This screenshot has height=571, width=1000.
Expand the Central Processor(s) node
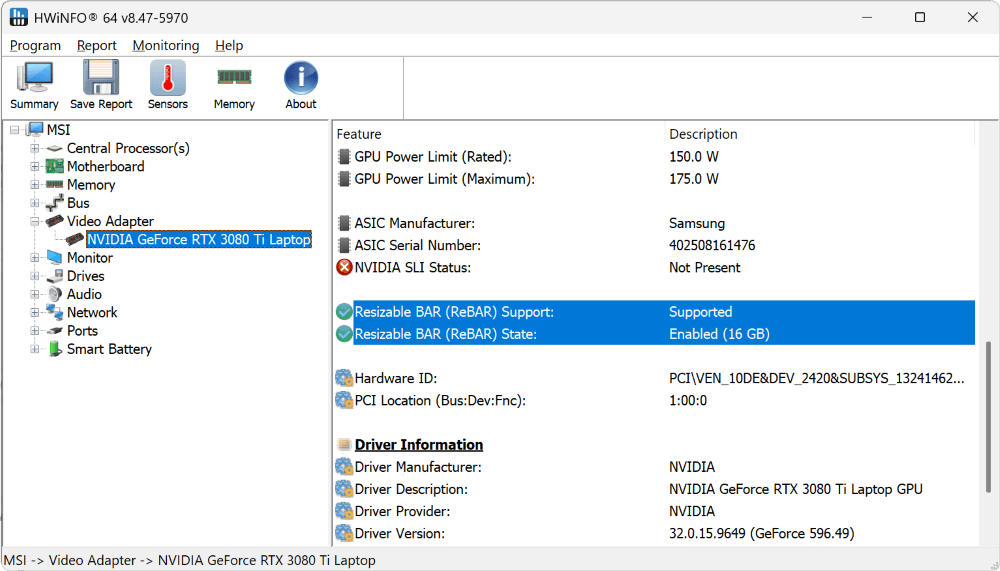tap(35, 149)
